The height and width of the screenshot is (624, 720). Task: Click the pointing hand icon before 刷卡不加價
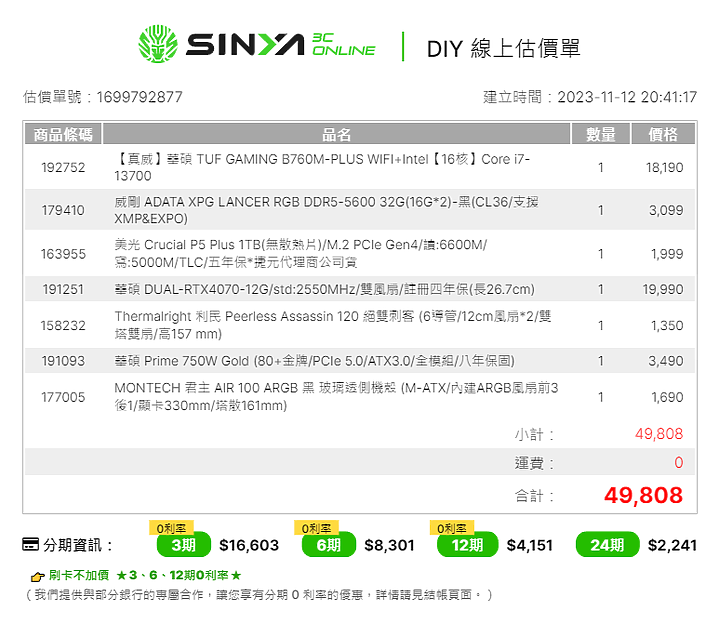pos(37,576)
